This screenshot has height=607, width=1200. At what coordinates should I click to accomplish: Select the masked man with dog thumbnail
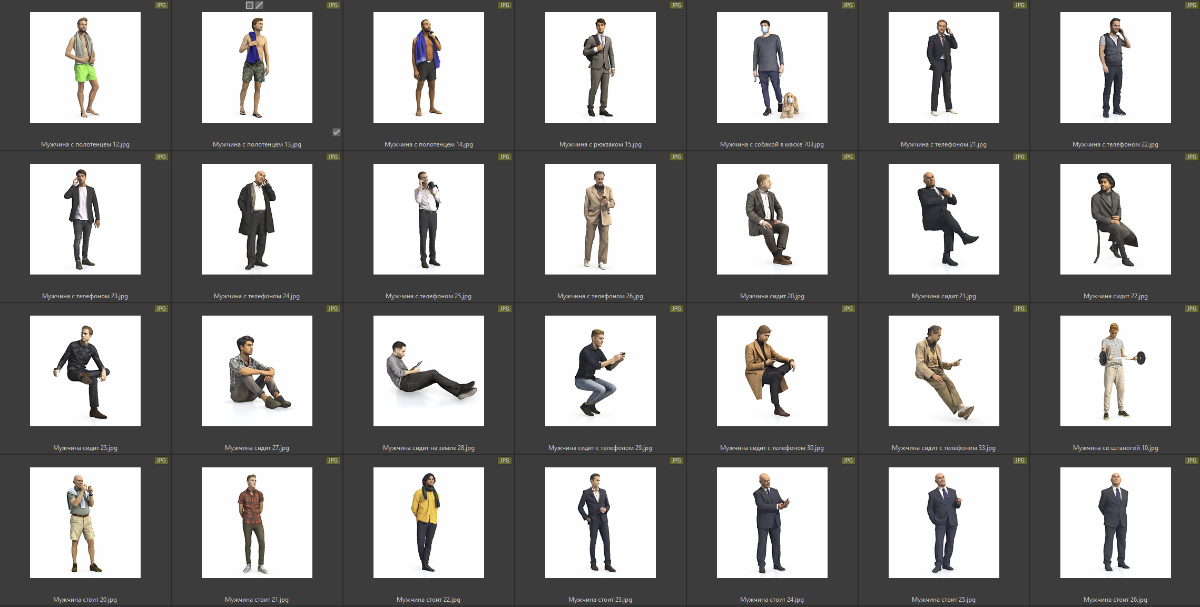coord(772,68)
